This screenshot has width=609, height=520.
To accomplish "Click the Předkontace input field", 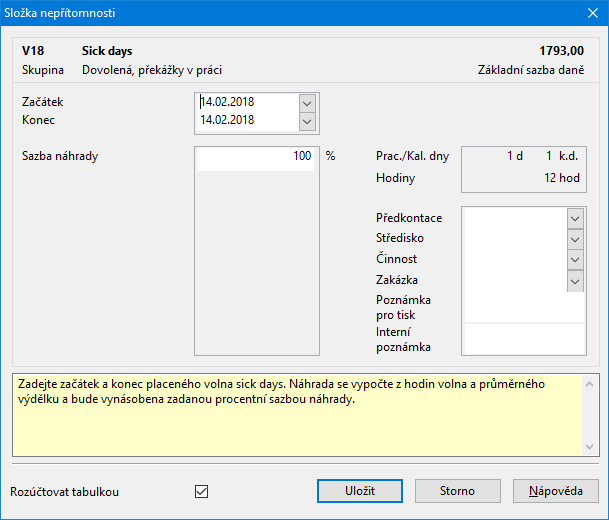I will [x=516, y=219].
